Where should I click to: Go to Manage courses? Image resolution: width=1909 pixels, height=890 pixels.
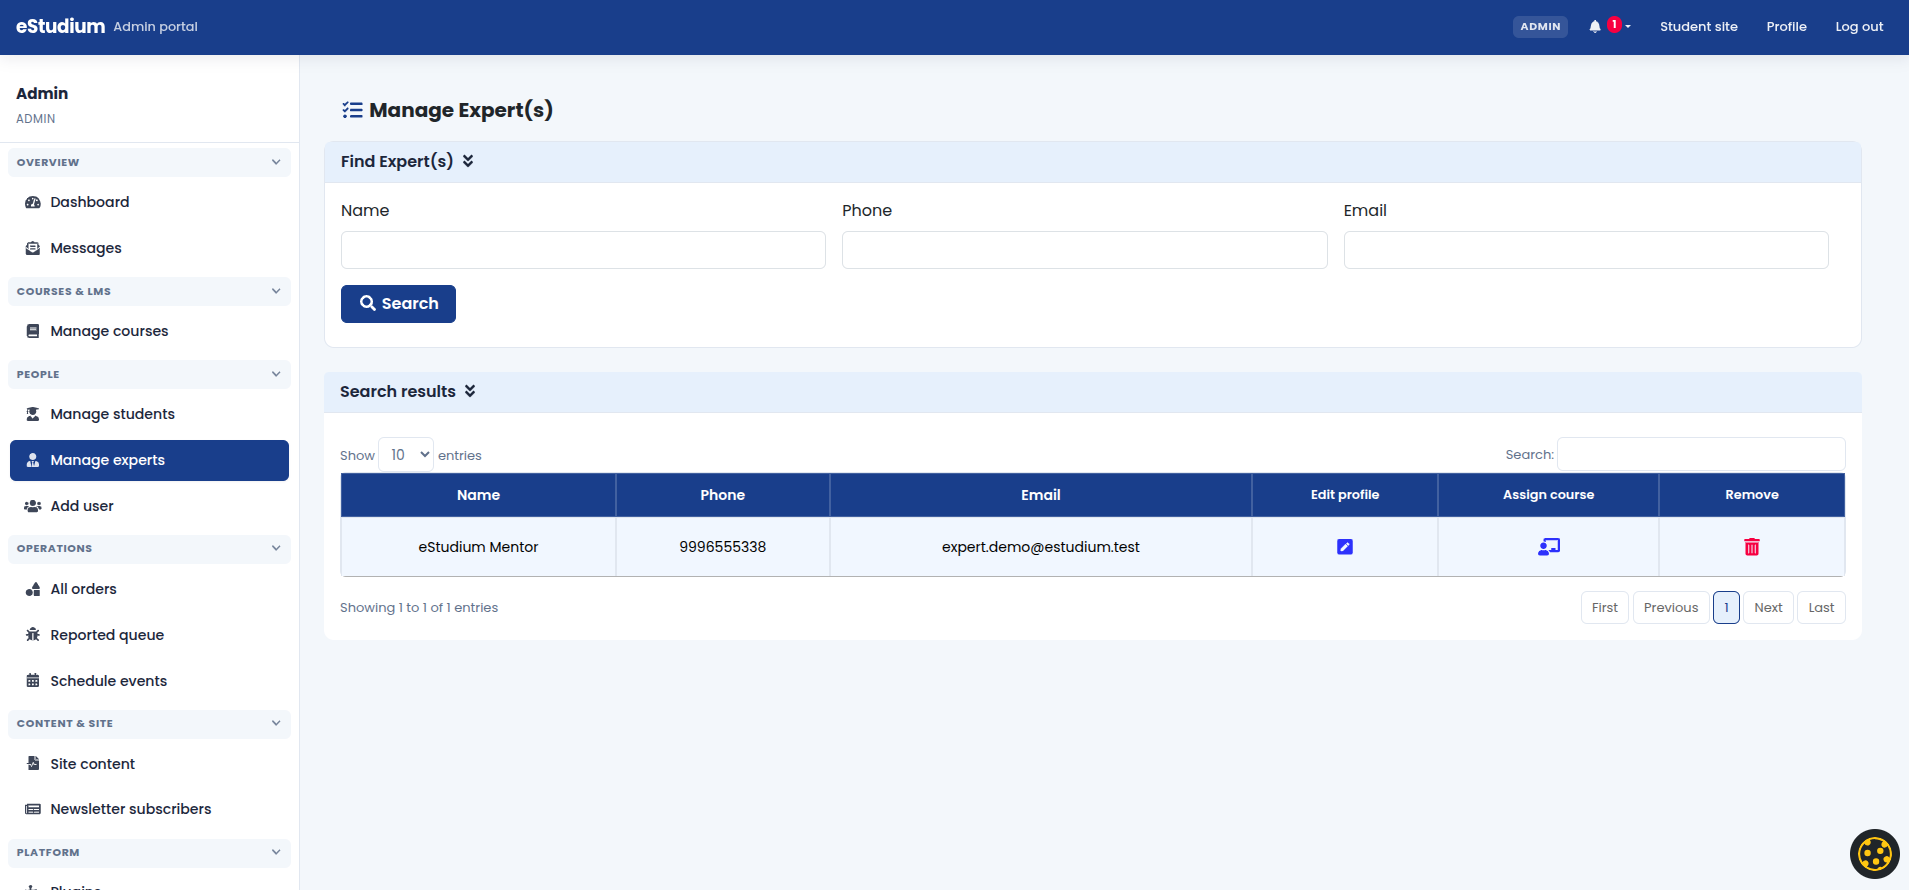pos(149,331)
